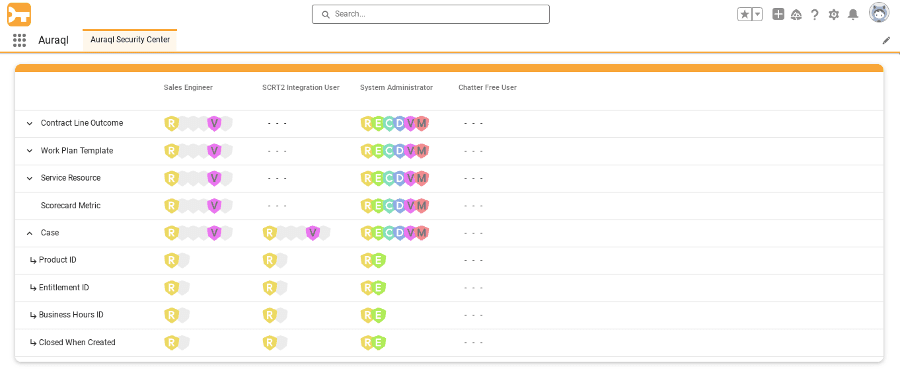The width and height of the screenshot is (900, 369).
Task: Select the Scorecard Metric row label
Action: [x=71, y=205]
